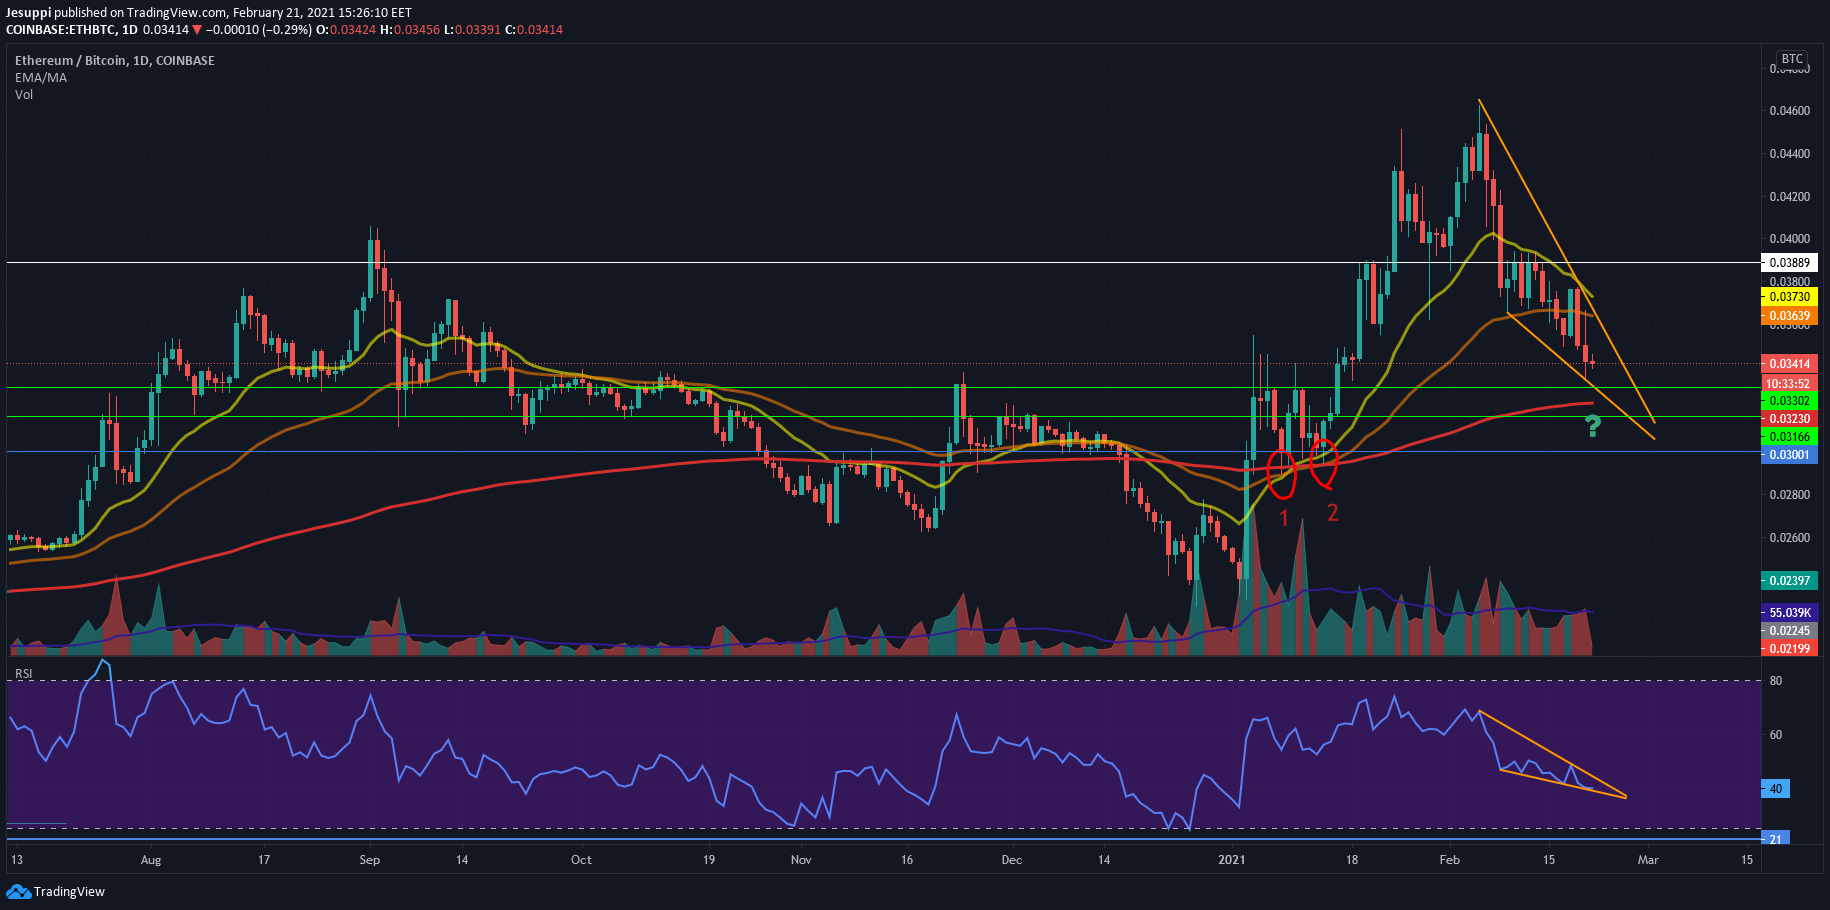Click the gray 0.02245 price label
1830x910 pixels.
click(1788, 631)
